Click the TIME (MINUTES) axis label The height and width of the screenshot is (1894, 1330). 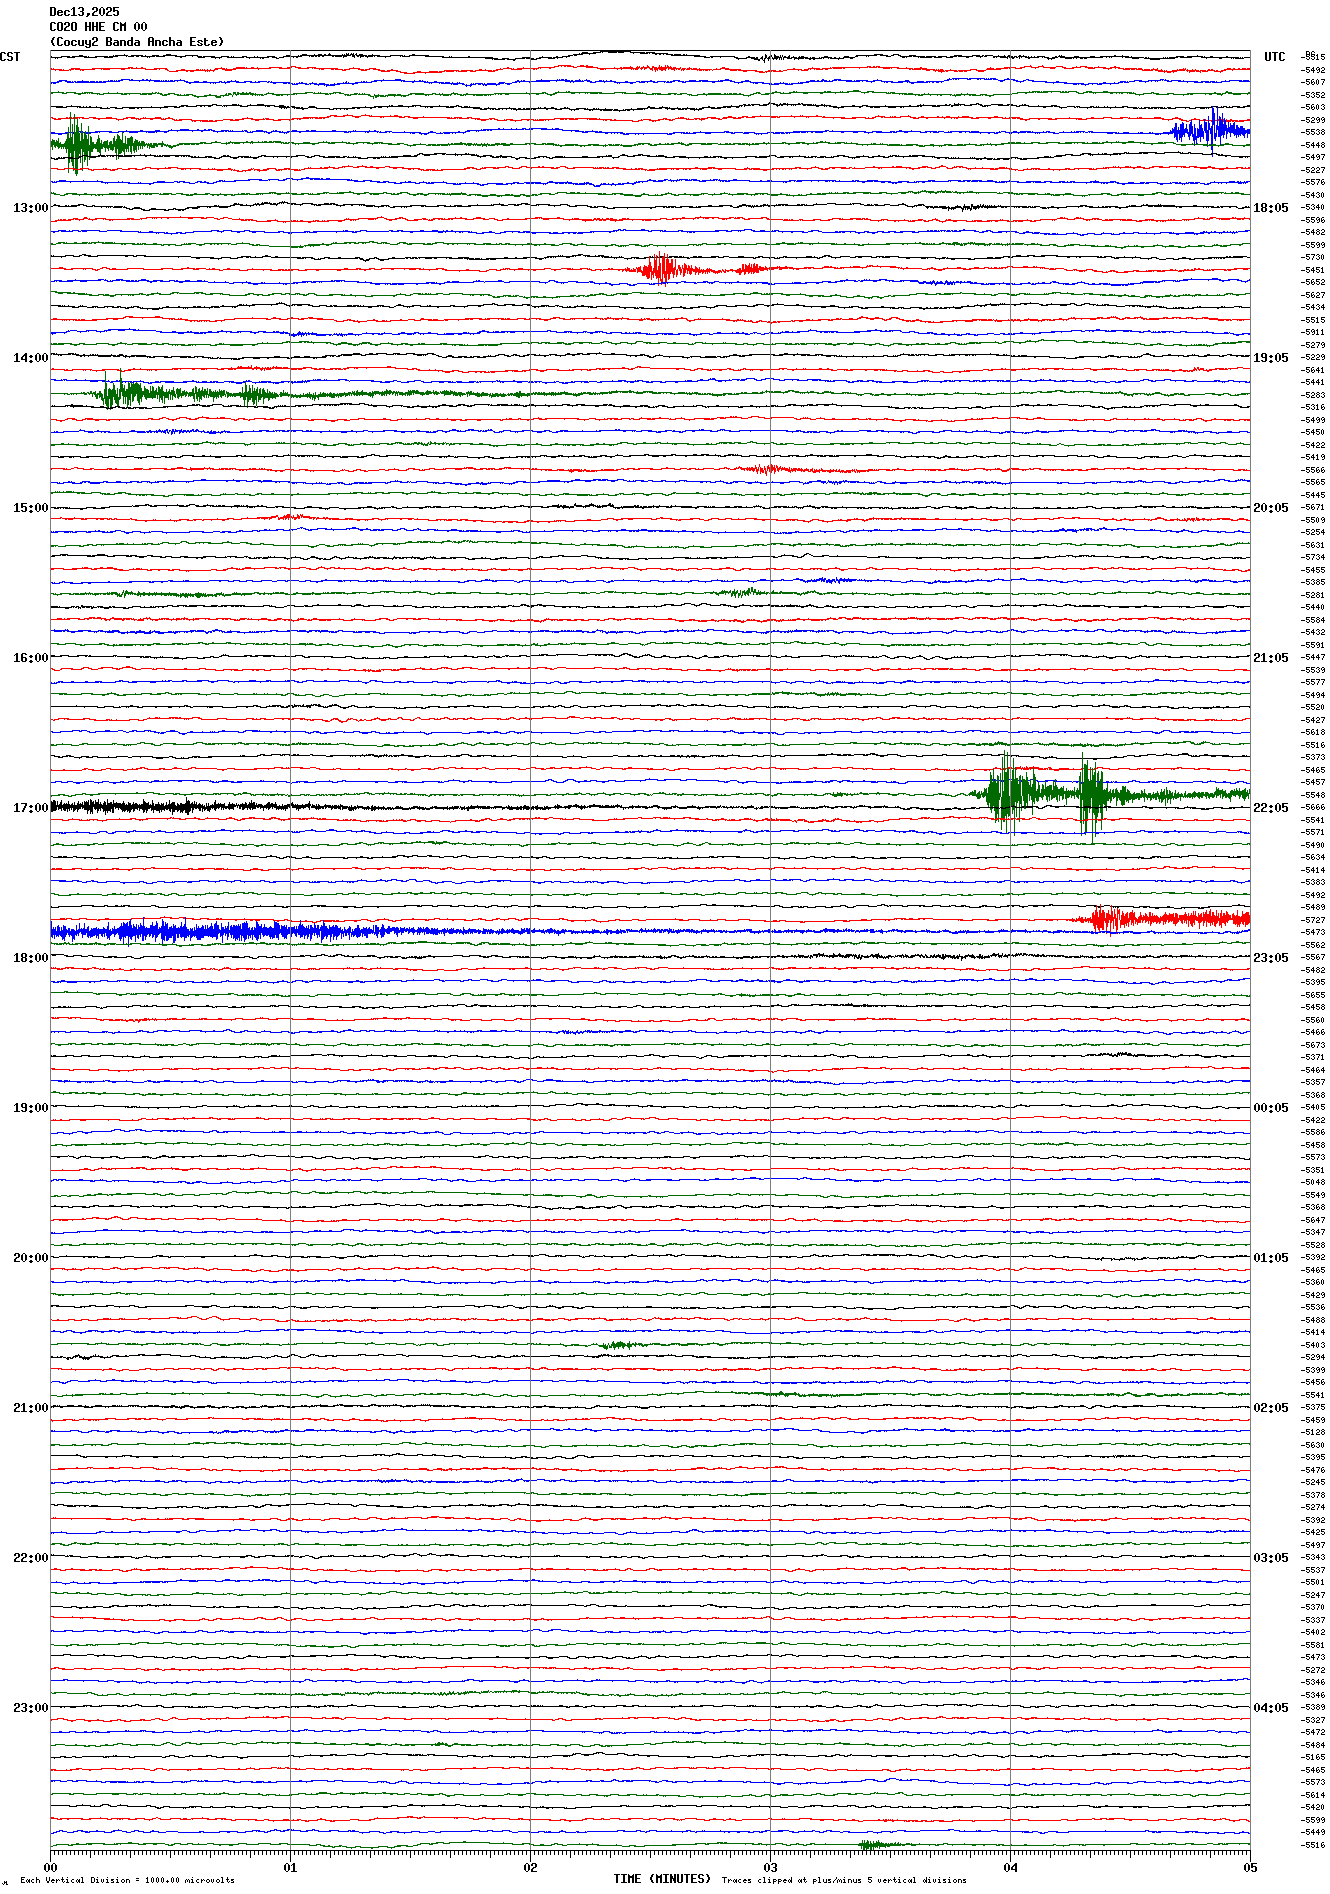(x=662, y=1878)
